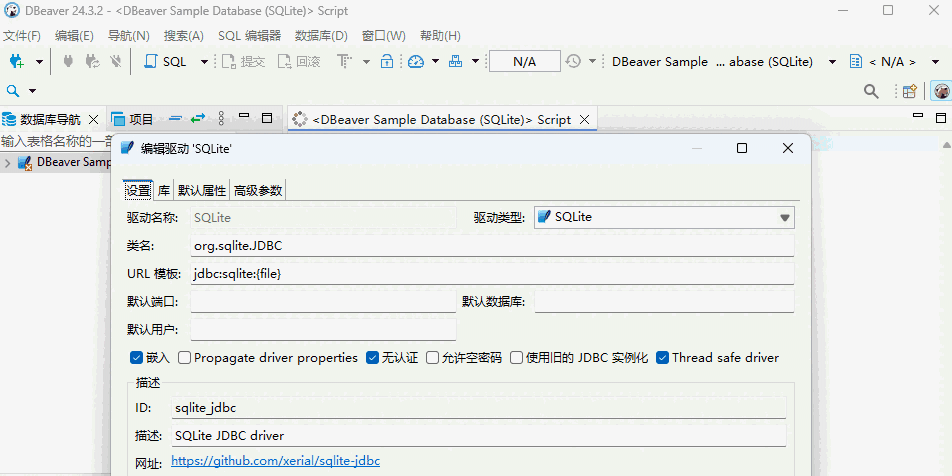The height and width of the screenshot is (476, 952).
Task: Expand the schema diagram dropdown arrow
Action: (475, 62)
